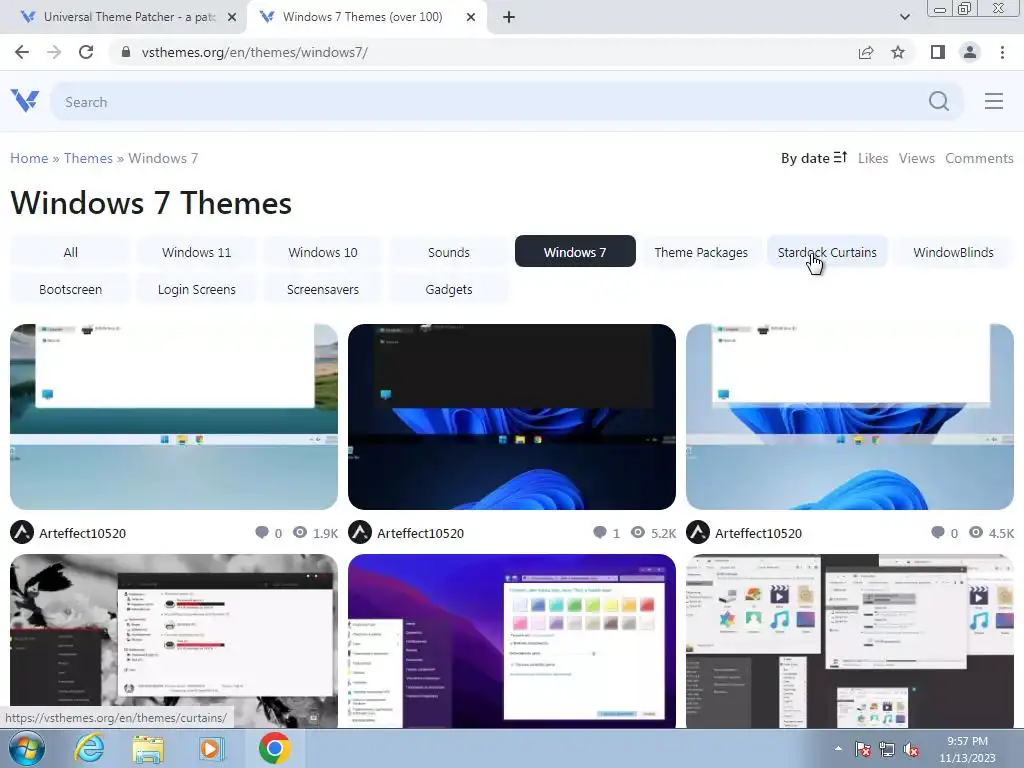1024x768 pixels.
Task: Open the Stardock Curtains category
Action: click(x=827, y=252)
